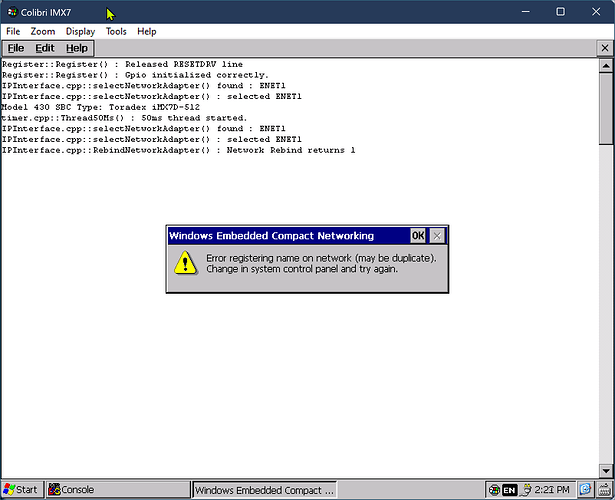Image resolution: width=615 pixels, height=500 pixels.
Task: Open the Display menu
Action: (x=80, y=31)
